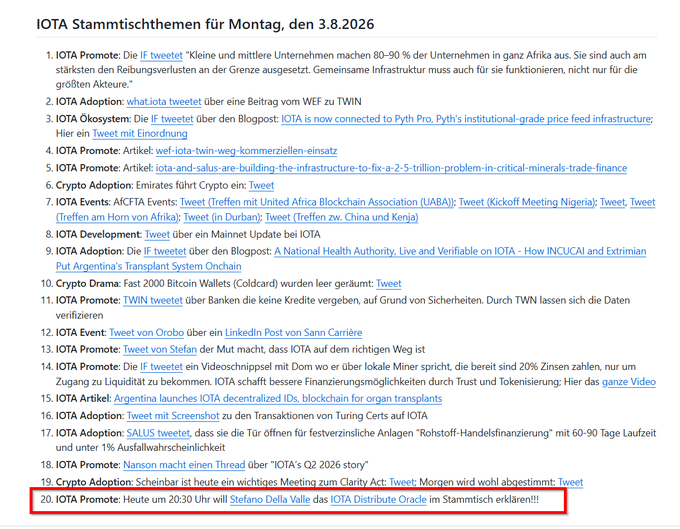The height and width of the screenshot is (529, 680).
Task: Open the 'ganze Video' link
Action: coord(629,382)
